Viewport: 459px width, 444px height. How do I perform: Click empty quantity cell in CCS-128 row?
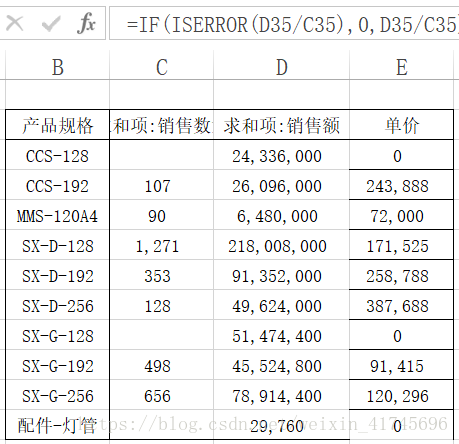pos(162,155)
